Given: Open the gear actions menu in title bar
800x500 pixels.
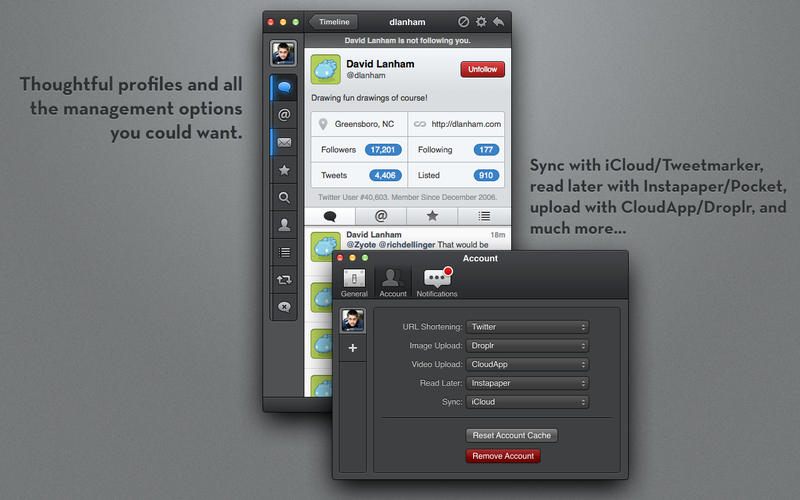Looking at the screenshot, I should click(481, 21).
